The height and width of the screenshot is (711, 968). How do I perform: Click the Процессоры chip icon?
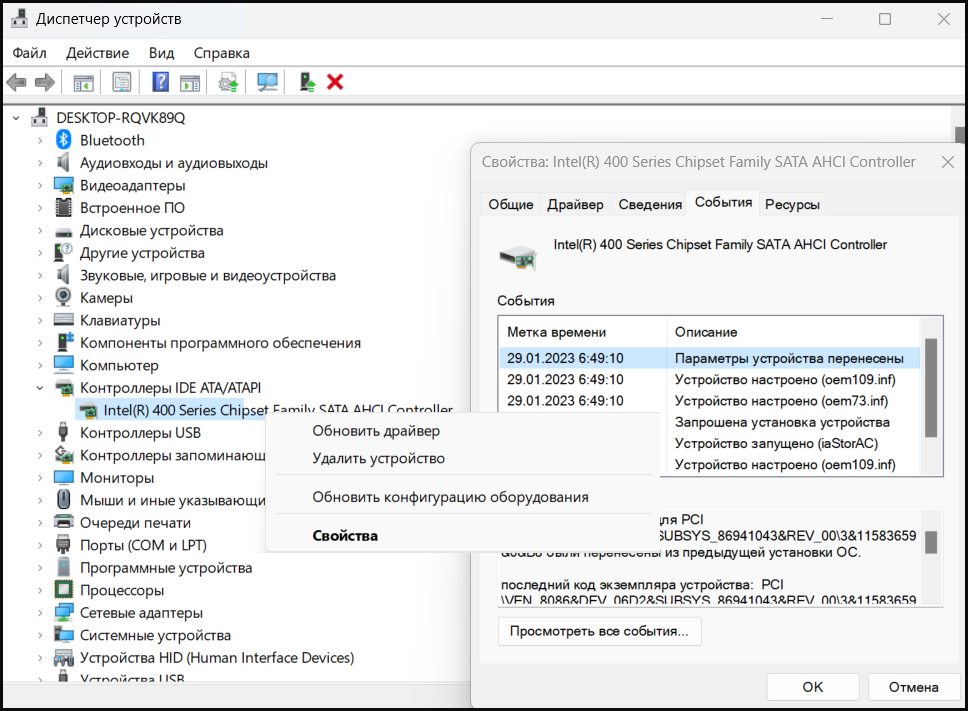click(64, 590)
